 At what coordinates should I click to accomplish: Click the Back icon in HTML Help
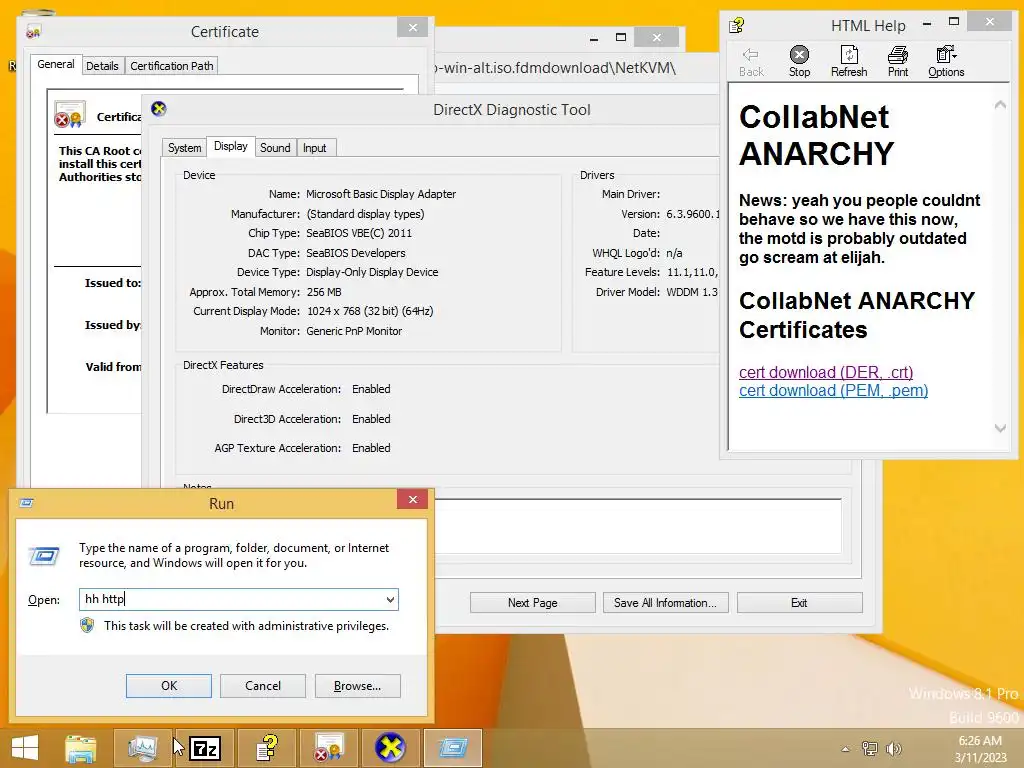point(750,62)
